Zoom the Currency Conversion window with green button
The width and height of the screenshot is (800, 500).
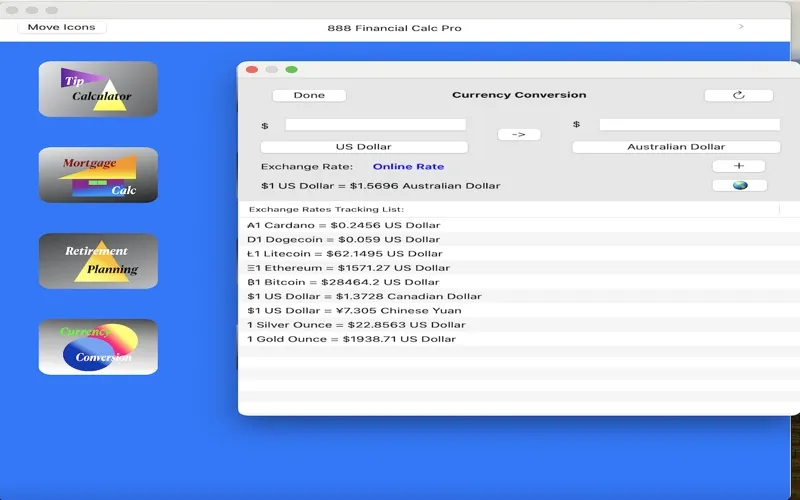tap(291, 69)
